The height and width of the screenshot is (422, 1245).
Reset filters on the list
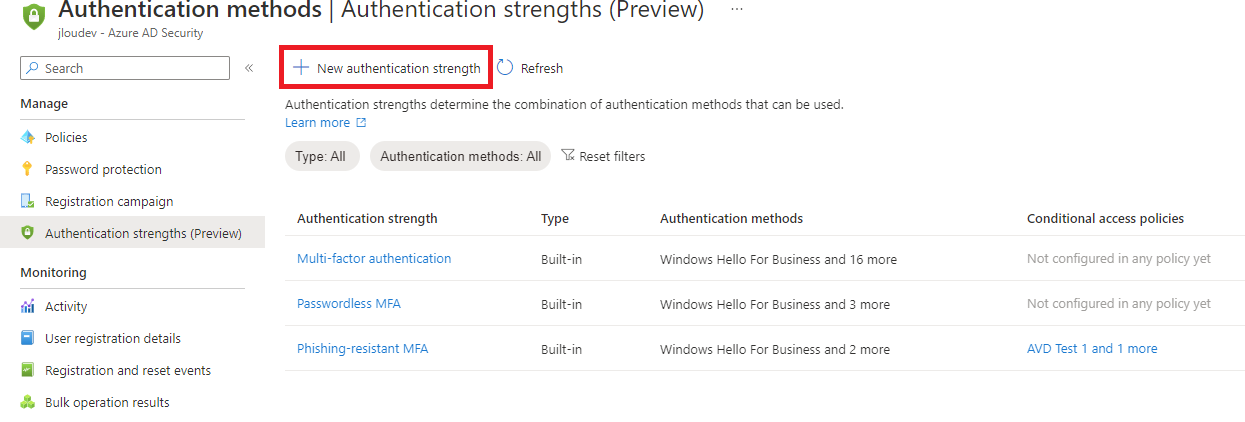coord(603,156)
